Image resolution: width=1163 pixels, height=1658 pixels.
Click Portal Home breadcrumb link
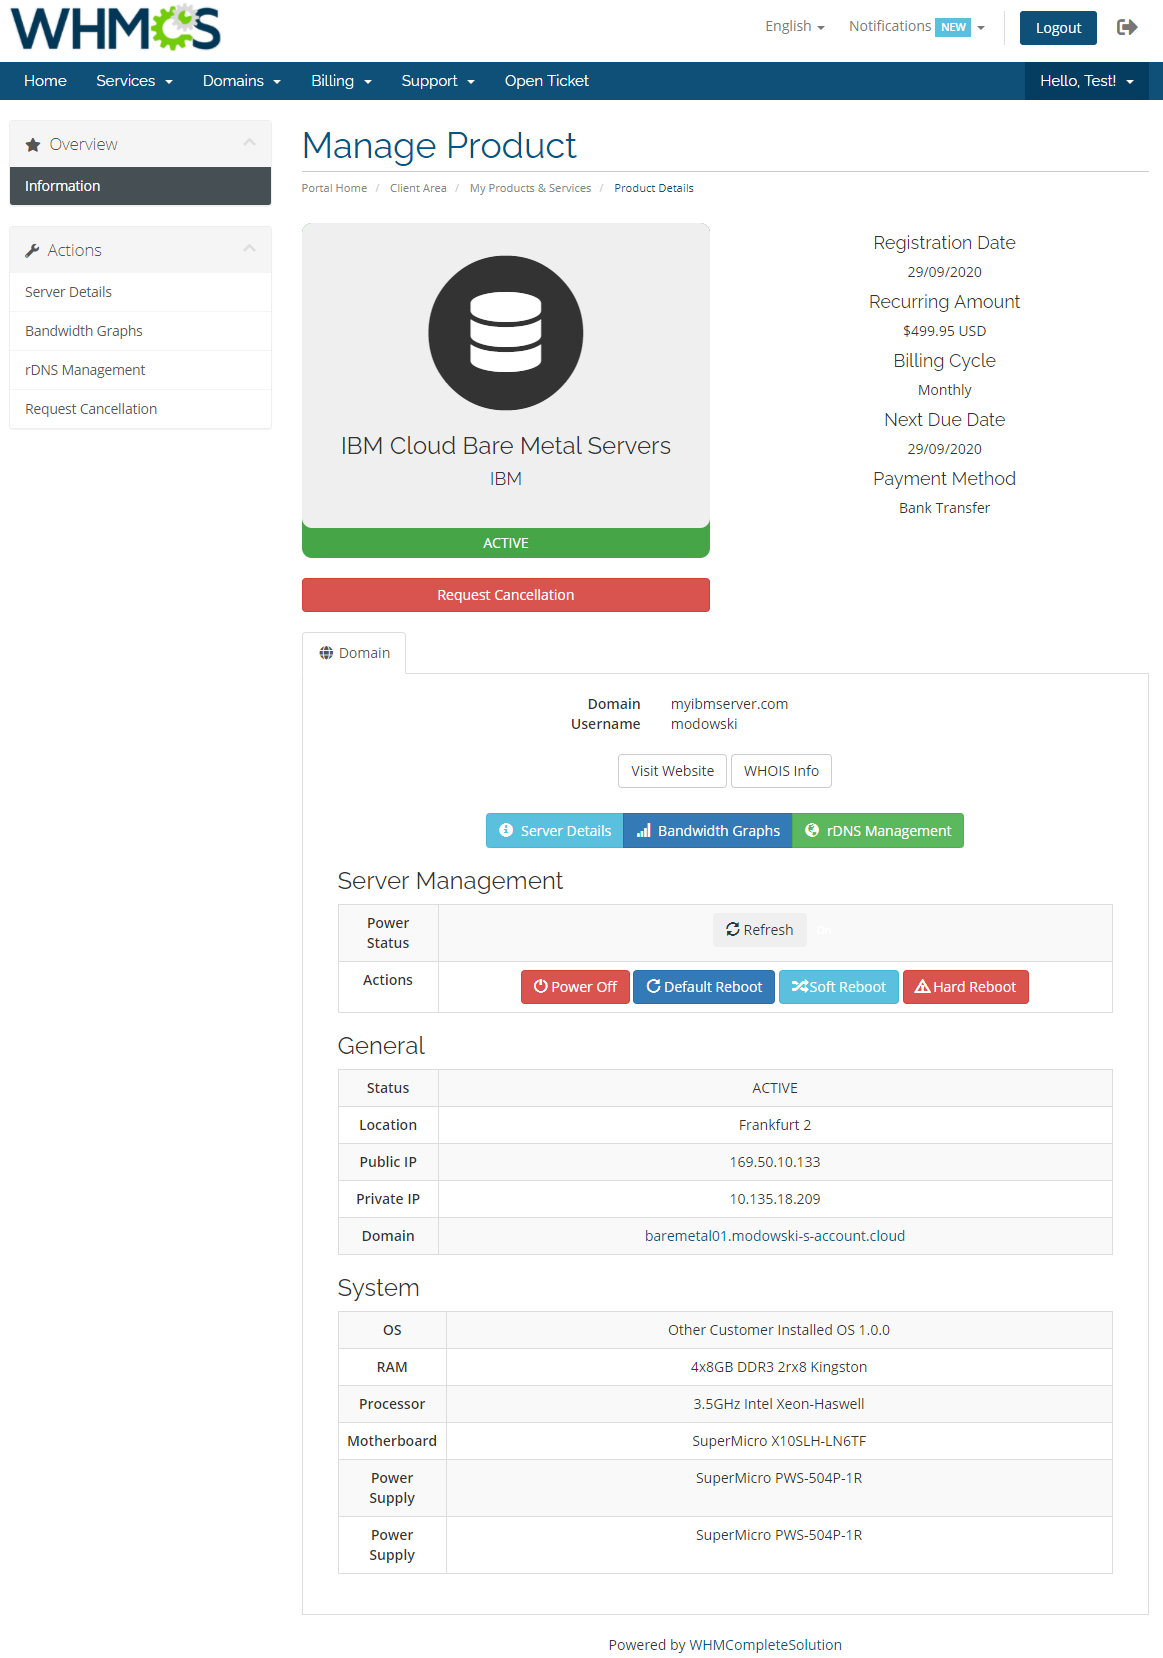[334, 188]
